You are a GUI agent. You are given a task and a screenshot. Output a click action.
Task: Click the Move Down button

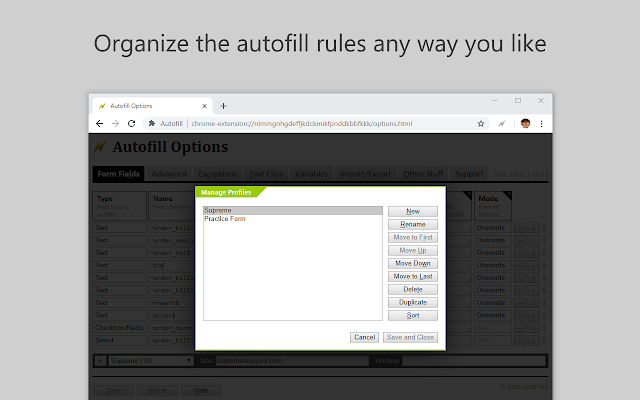[413, 264]
